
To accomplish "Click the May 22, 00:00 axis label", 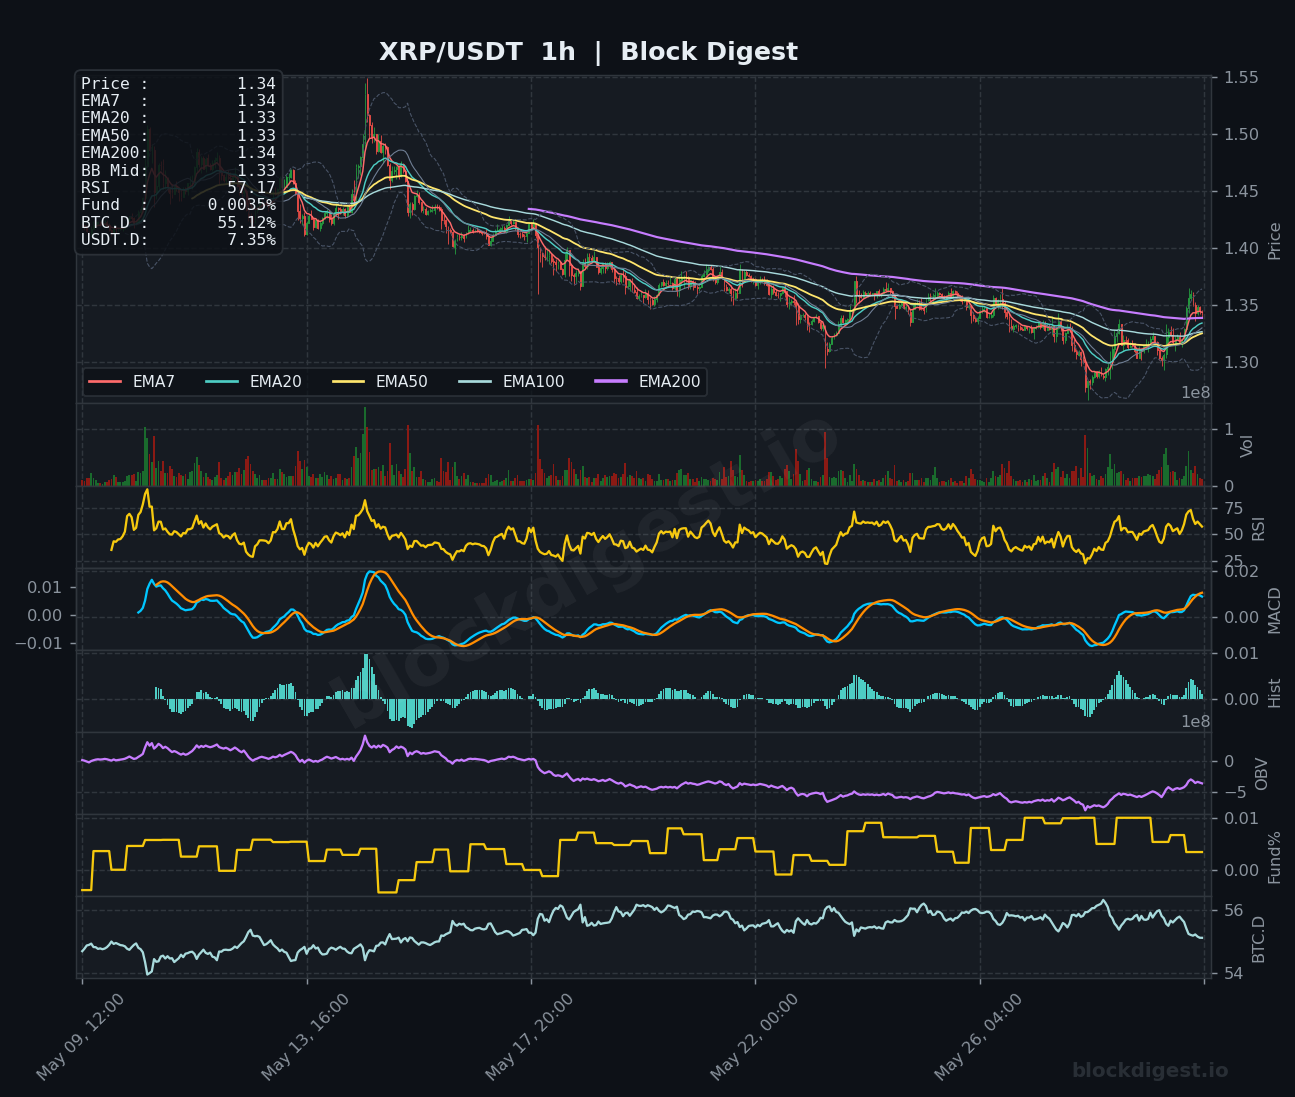I will click(755, 1036).
